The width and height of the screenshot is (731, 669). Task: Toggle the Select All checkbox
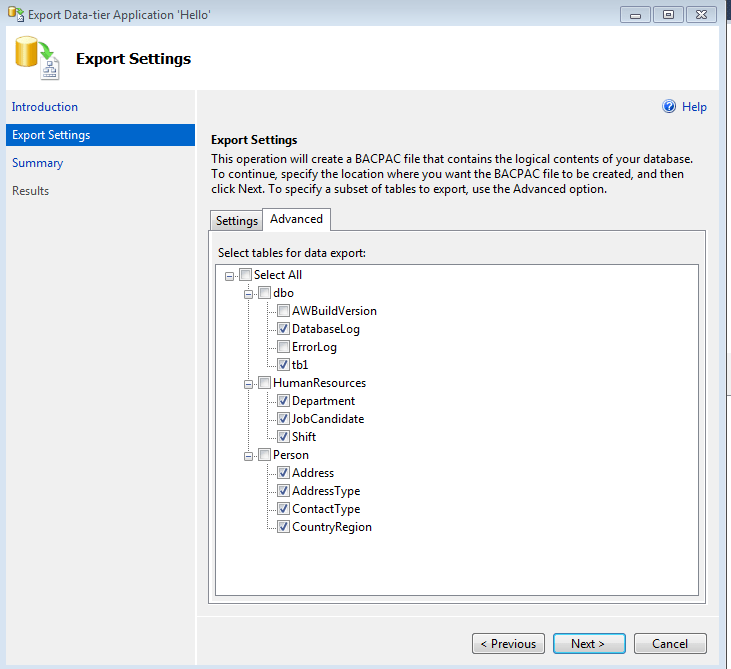(246, 275)
